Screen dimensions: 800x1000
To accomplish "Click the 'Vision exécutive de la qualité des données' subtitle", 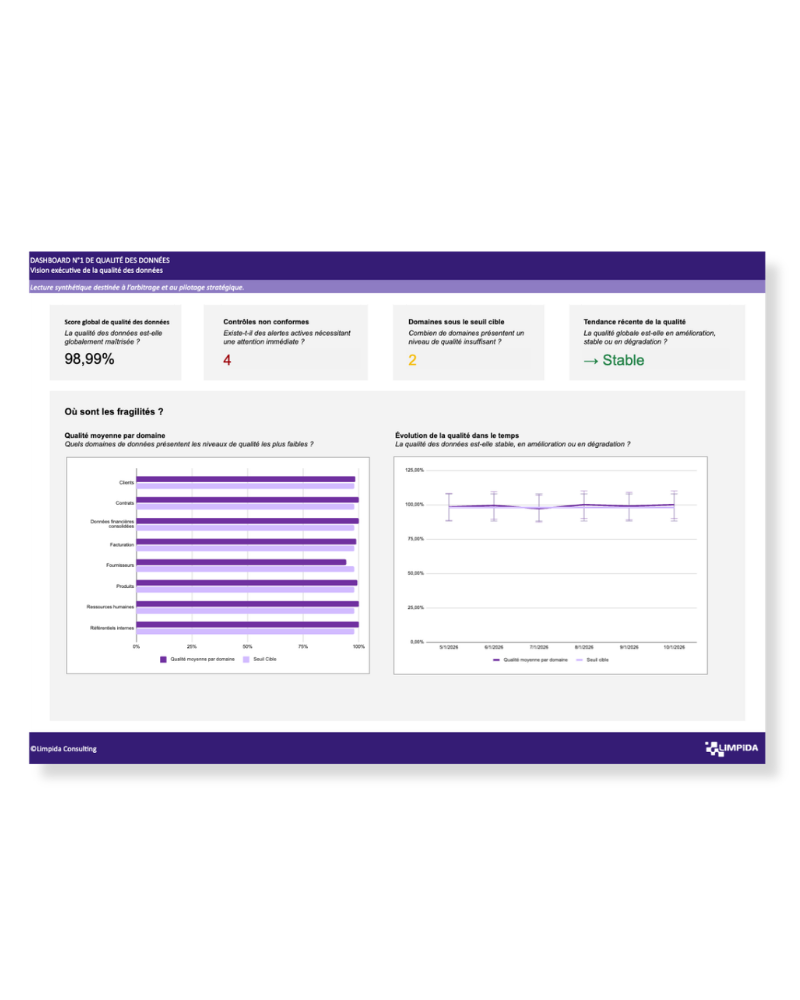I will pos(96,270).
